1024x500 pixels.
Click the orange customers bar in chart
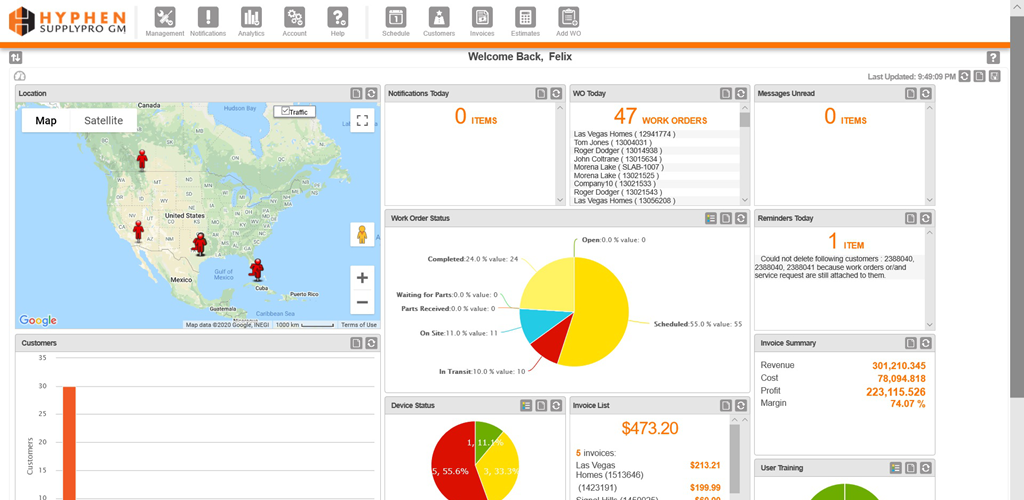tap(69, 443)
